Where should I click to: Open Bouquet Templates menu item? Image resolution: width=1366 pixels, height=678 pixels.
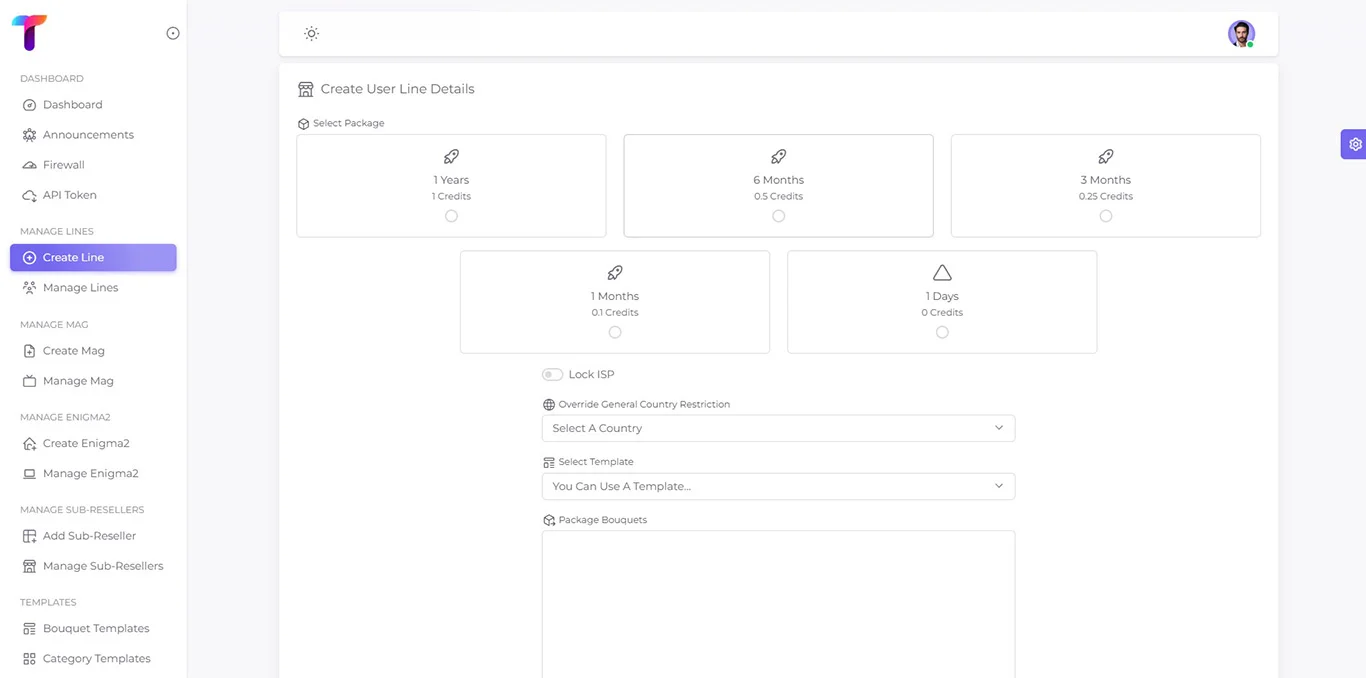coord(95,629)
